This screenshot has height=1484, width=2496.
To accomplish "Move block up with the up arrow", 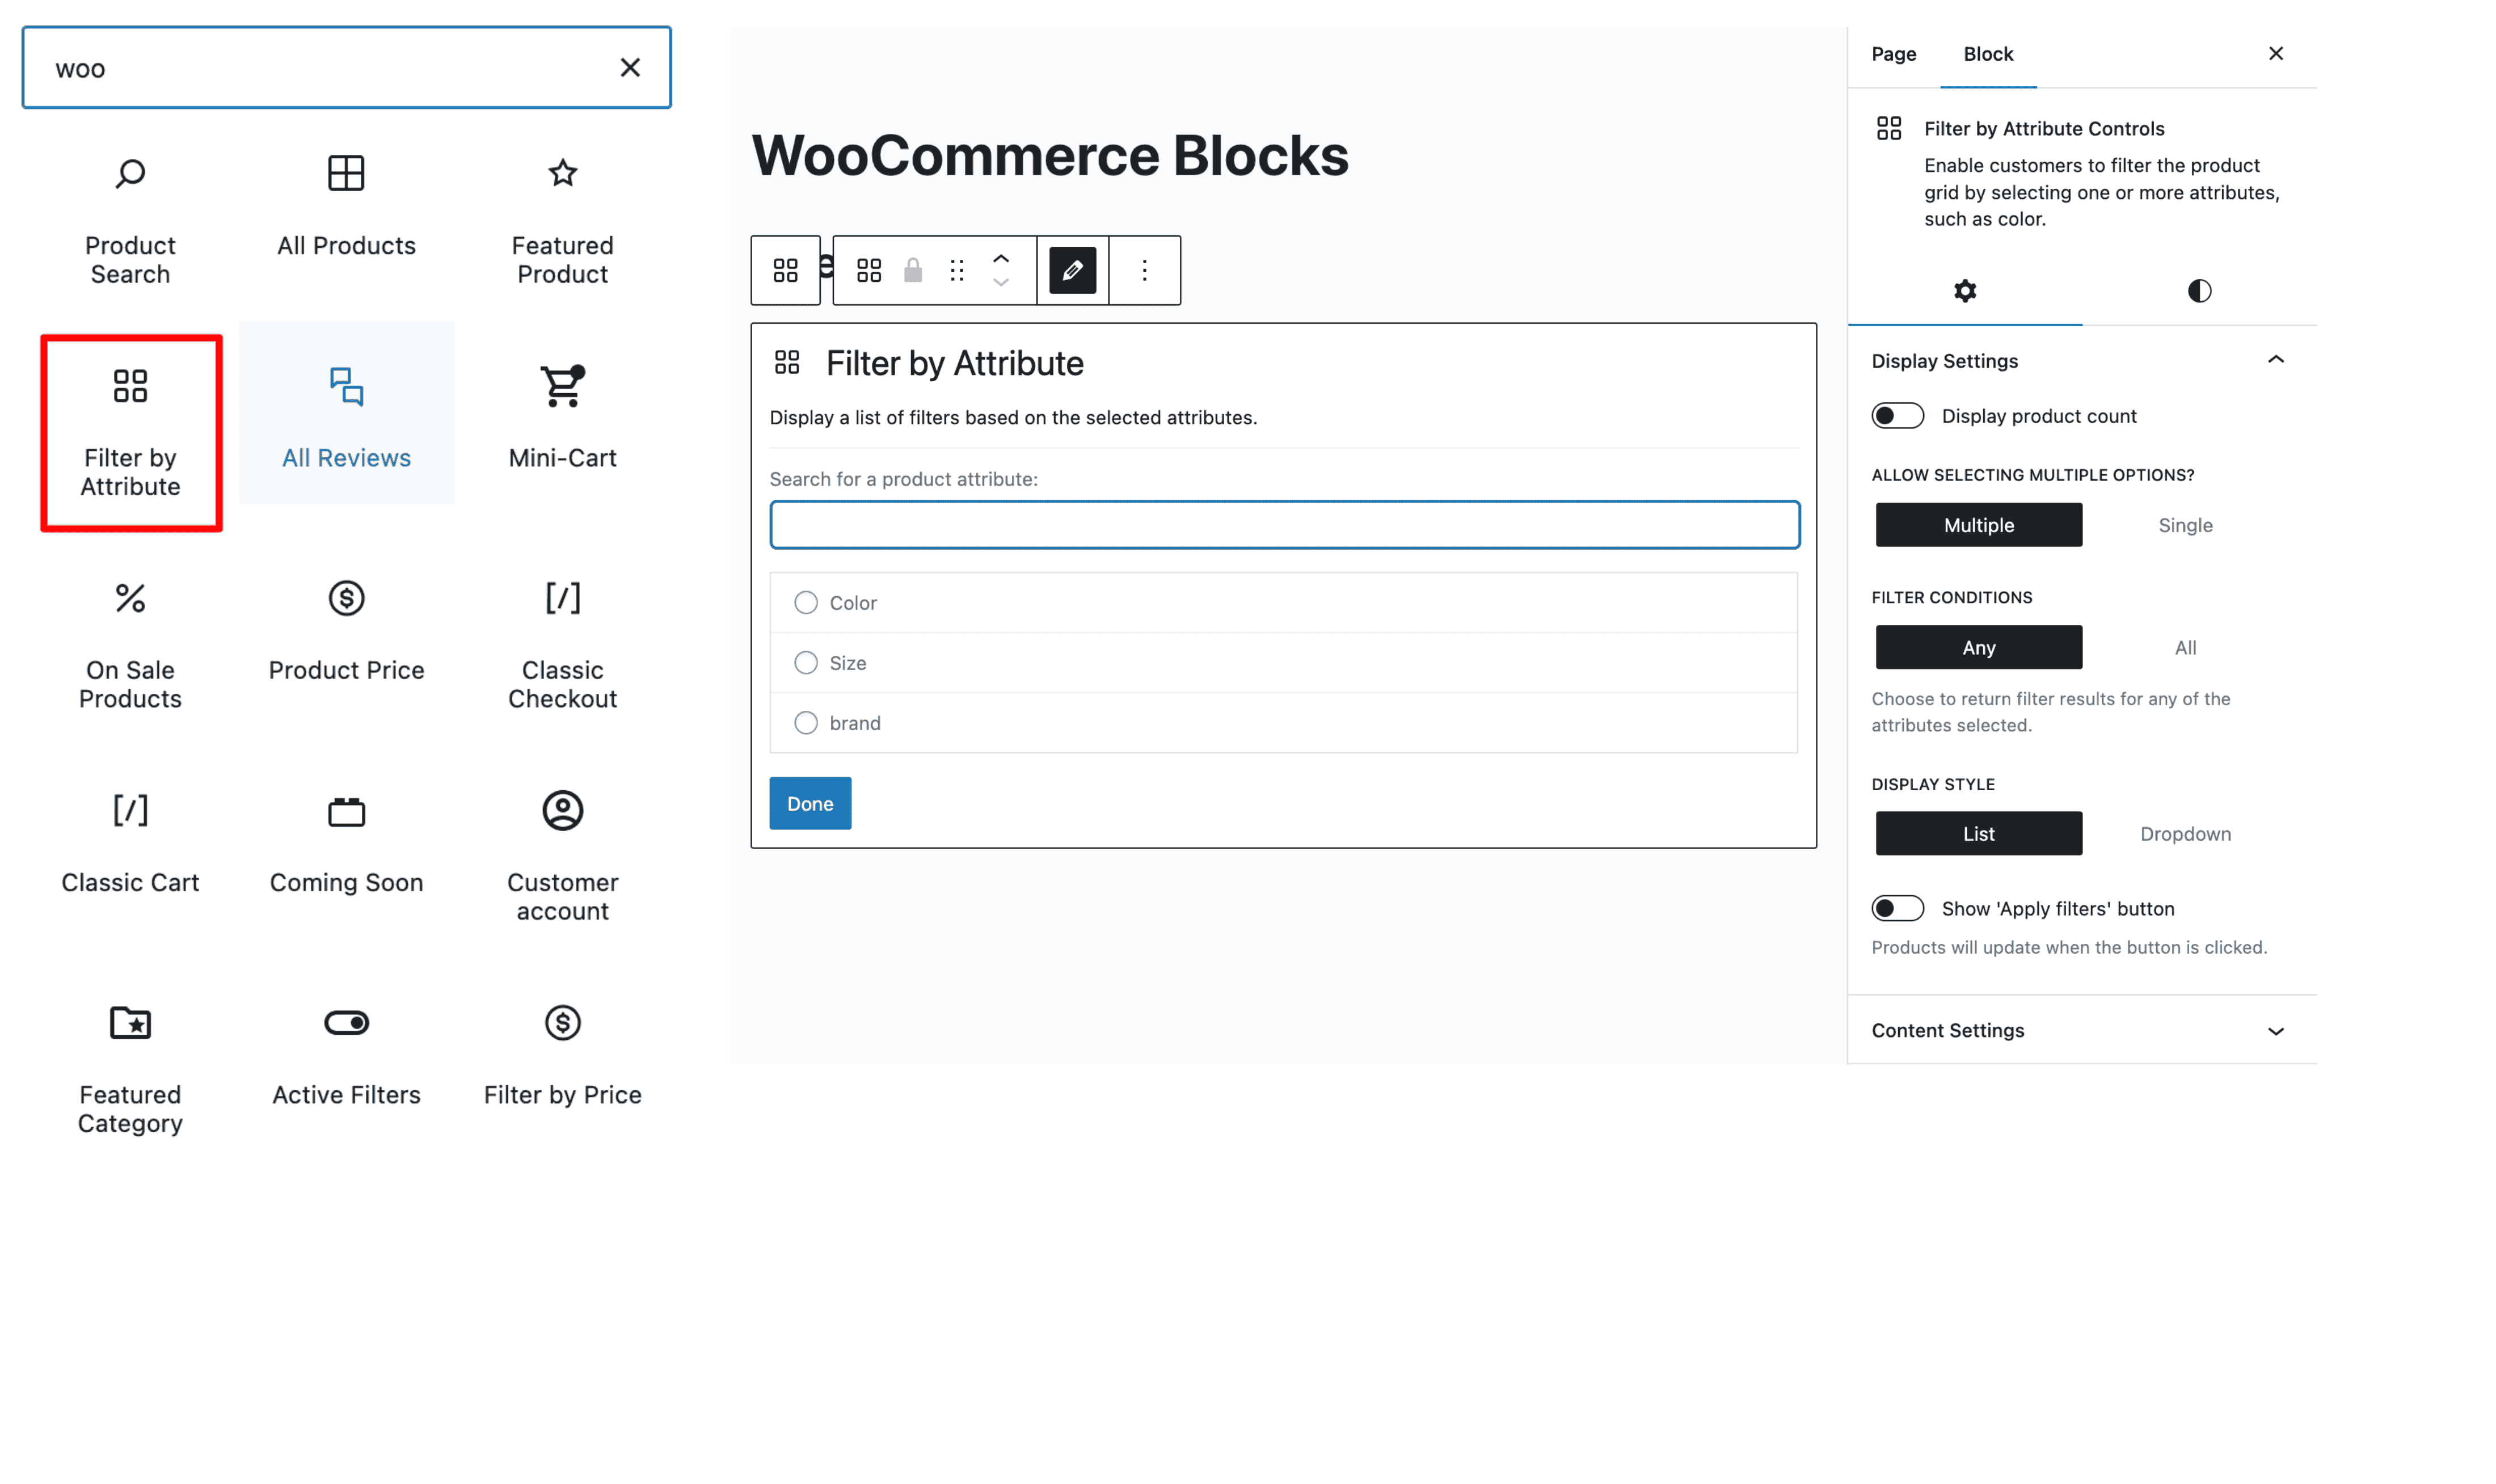I will point(1000,258).
